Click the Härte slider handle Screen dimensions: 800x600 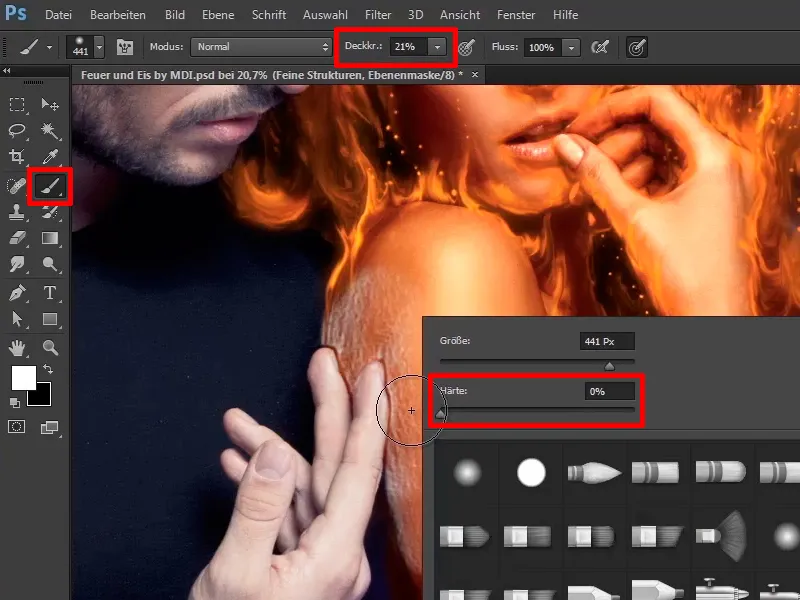[440, 413]
